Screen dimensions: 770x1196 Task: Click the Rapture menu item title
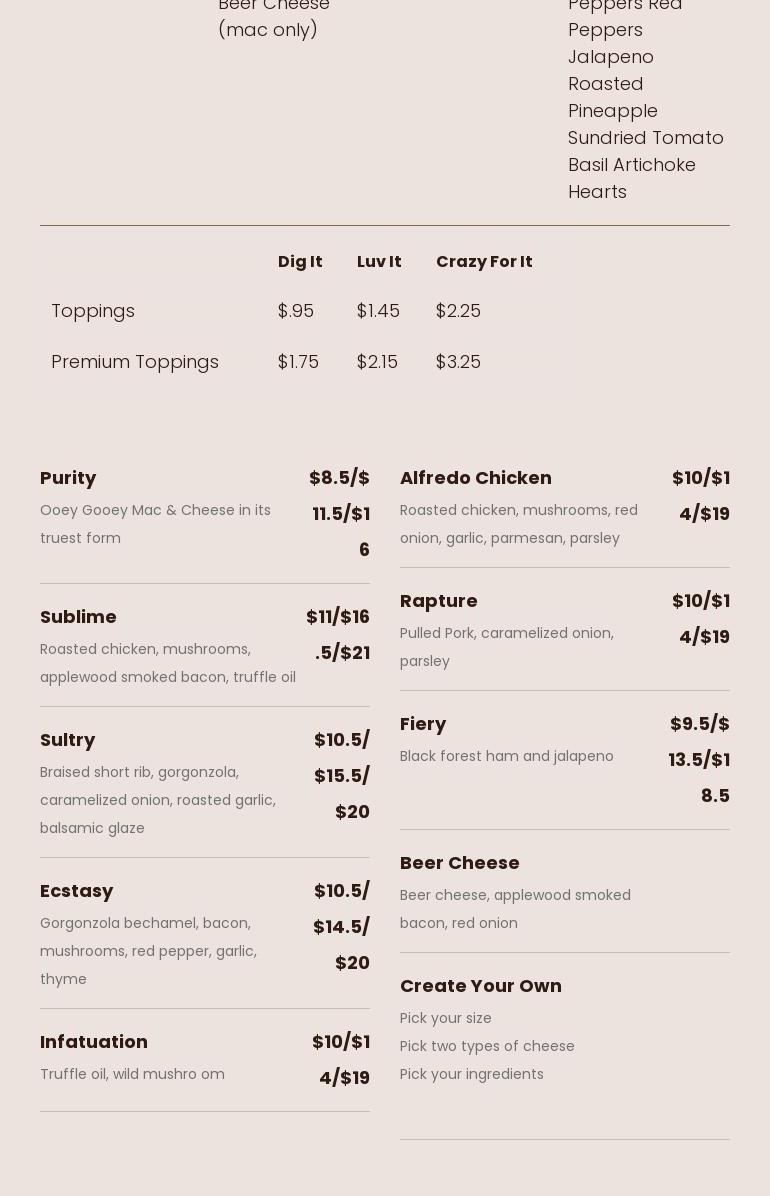(x=438, y=601)
